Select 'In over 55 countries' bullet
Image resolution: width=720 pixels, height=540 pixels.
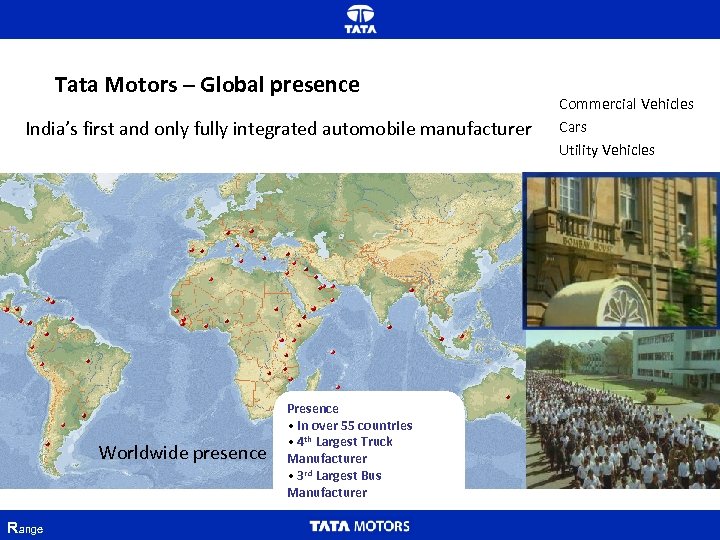click(x=351, y=426)
